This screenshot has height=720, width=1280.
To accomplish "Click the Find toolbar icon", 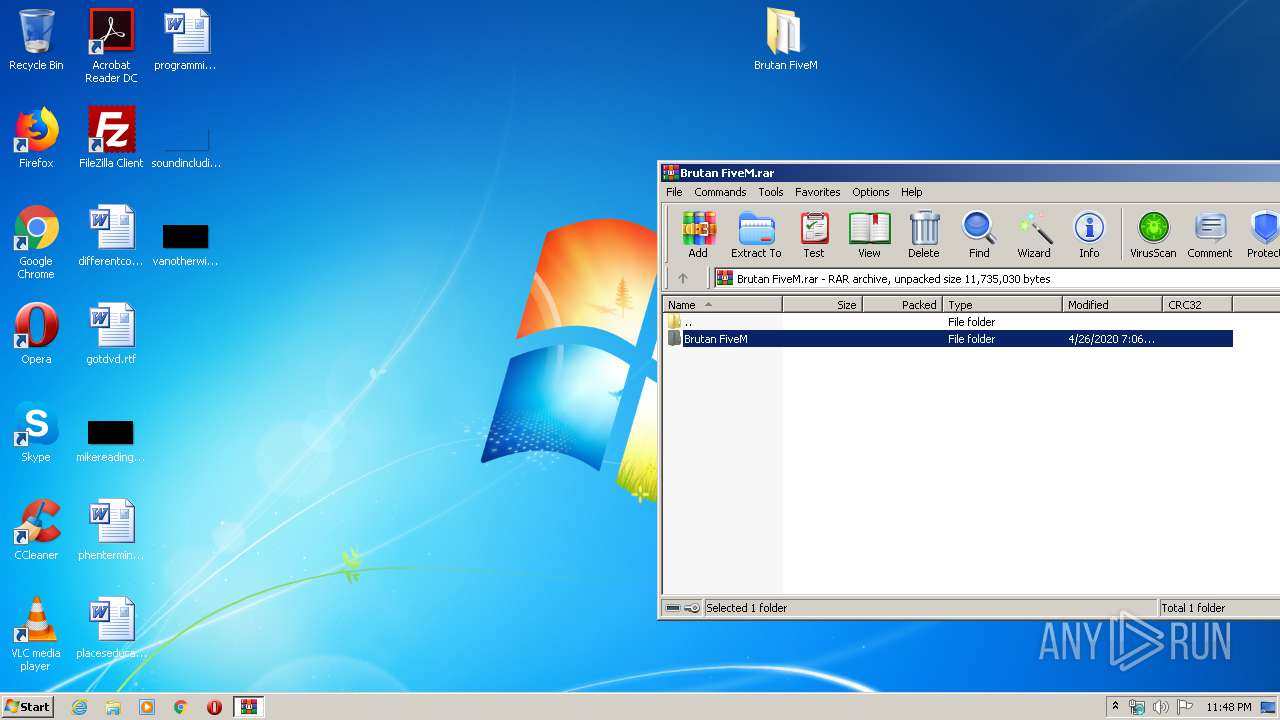I will 979,235.
